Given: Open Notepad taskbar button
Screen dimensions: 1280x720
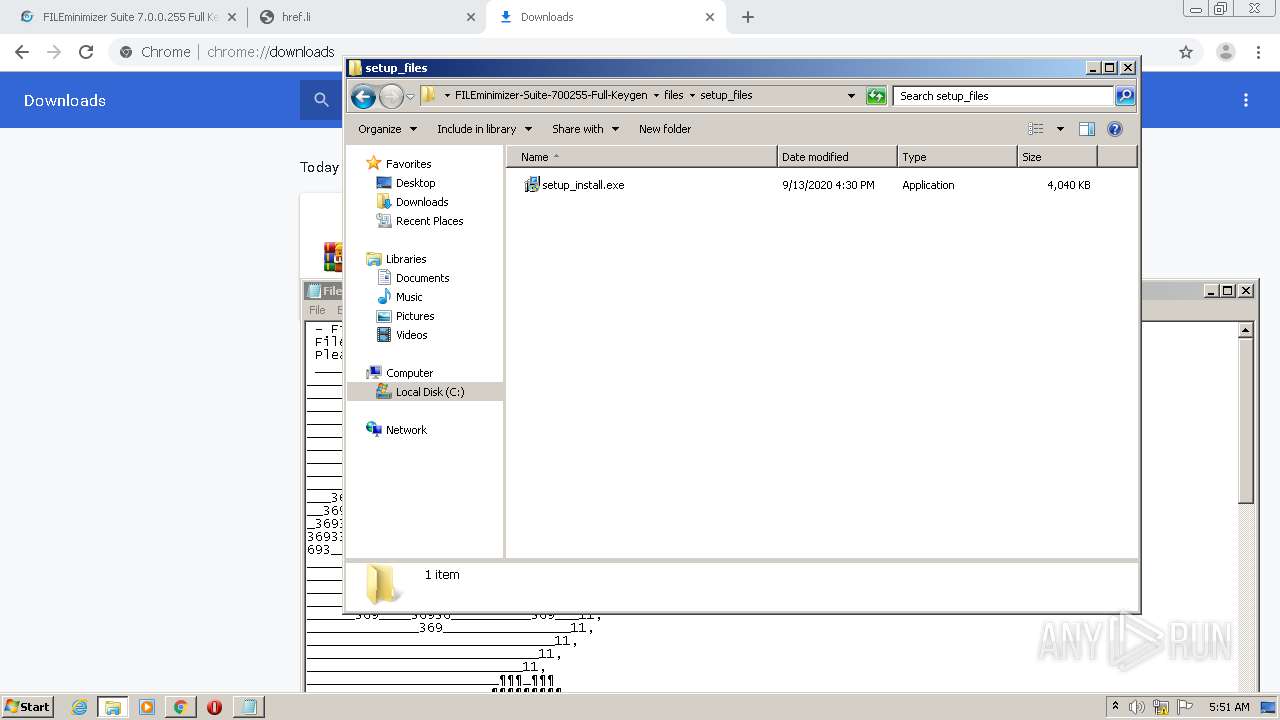Looking at the screenshot, I should tap(249, 707).
